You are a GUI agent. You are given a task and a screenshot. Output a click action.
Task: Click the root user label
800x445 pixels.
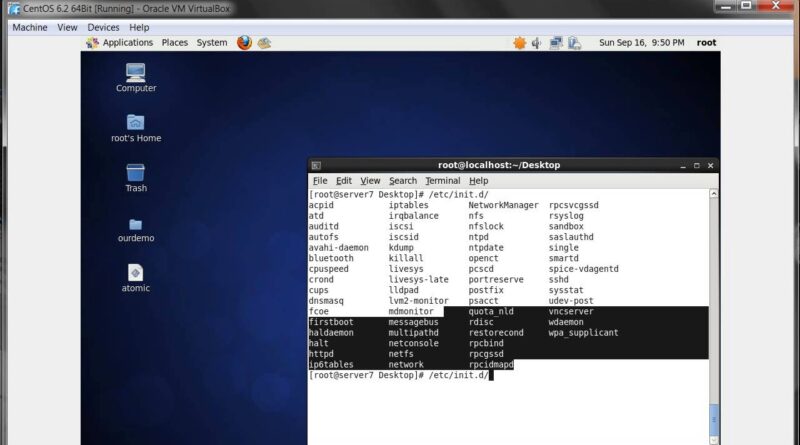pyautogui.click(x=706, y=42)
